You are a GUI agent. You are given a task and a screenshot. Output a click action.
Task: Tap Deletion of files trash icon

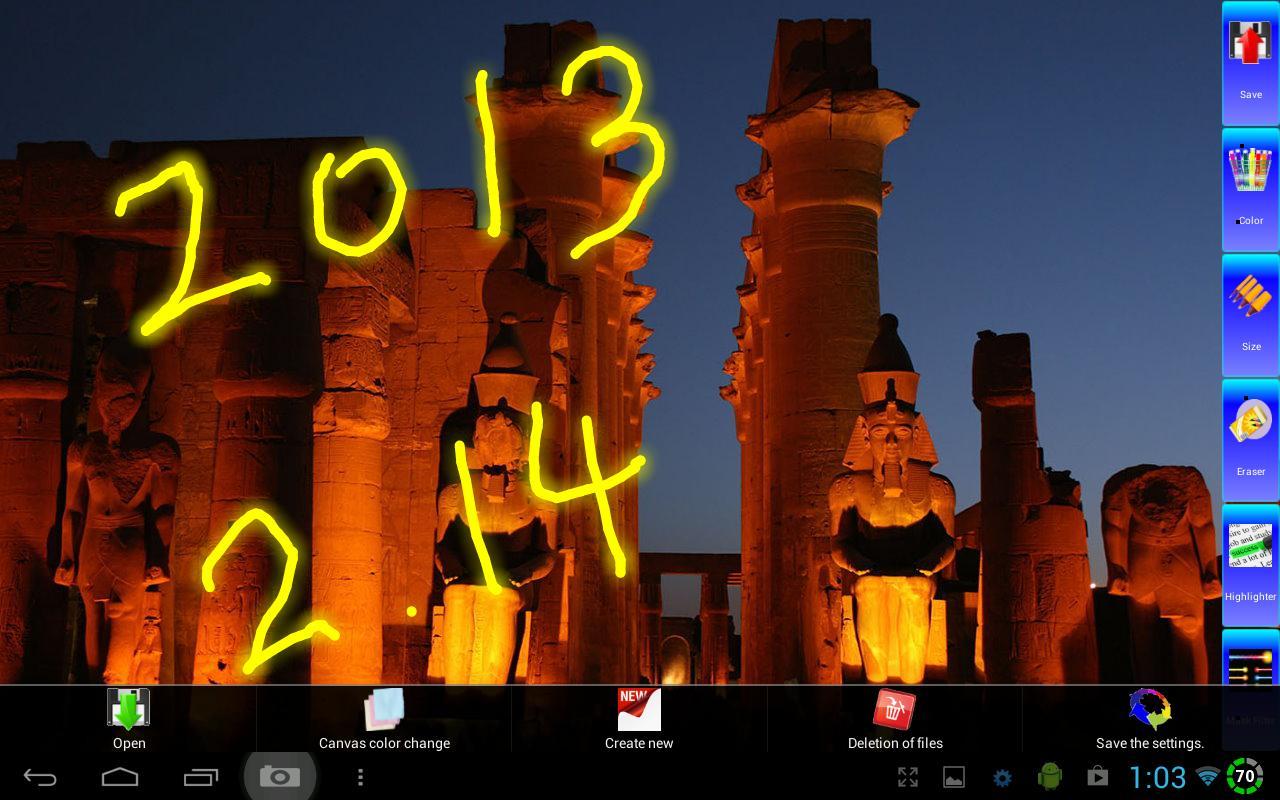pos(894,719)
